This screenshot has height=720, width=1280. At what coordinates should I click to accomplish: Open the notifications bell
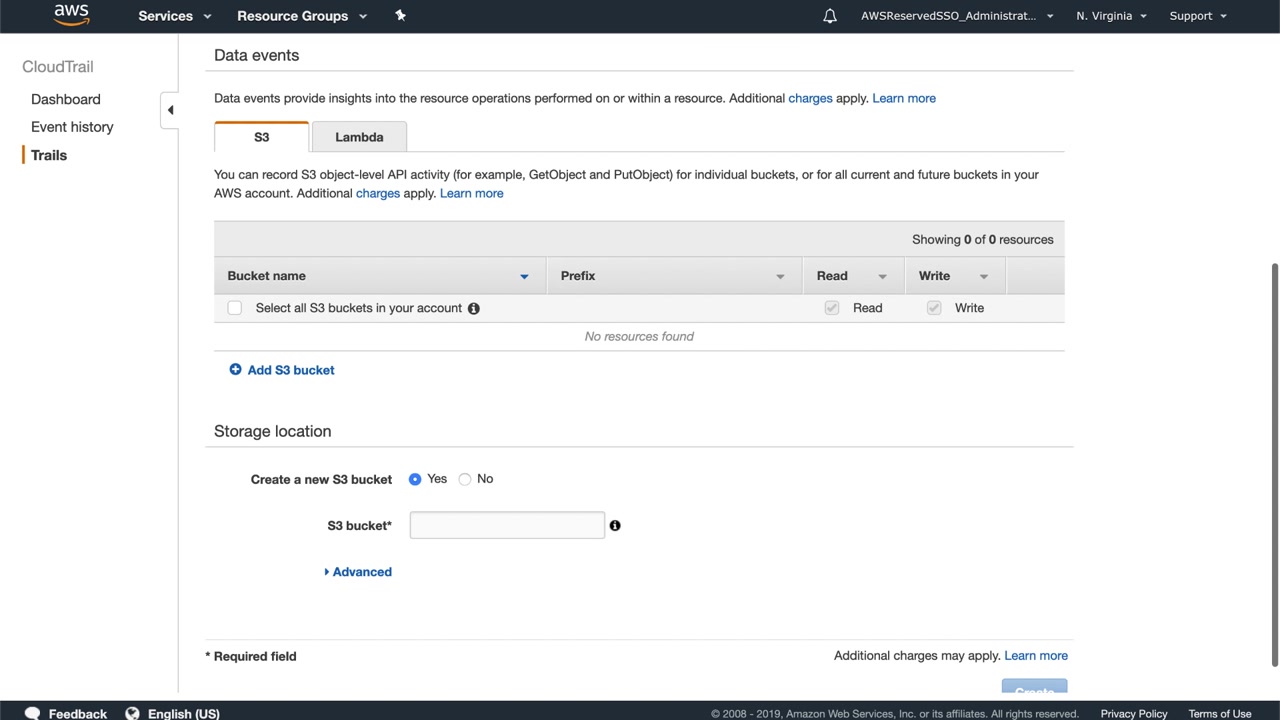tap(830, 16)
